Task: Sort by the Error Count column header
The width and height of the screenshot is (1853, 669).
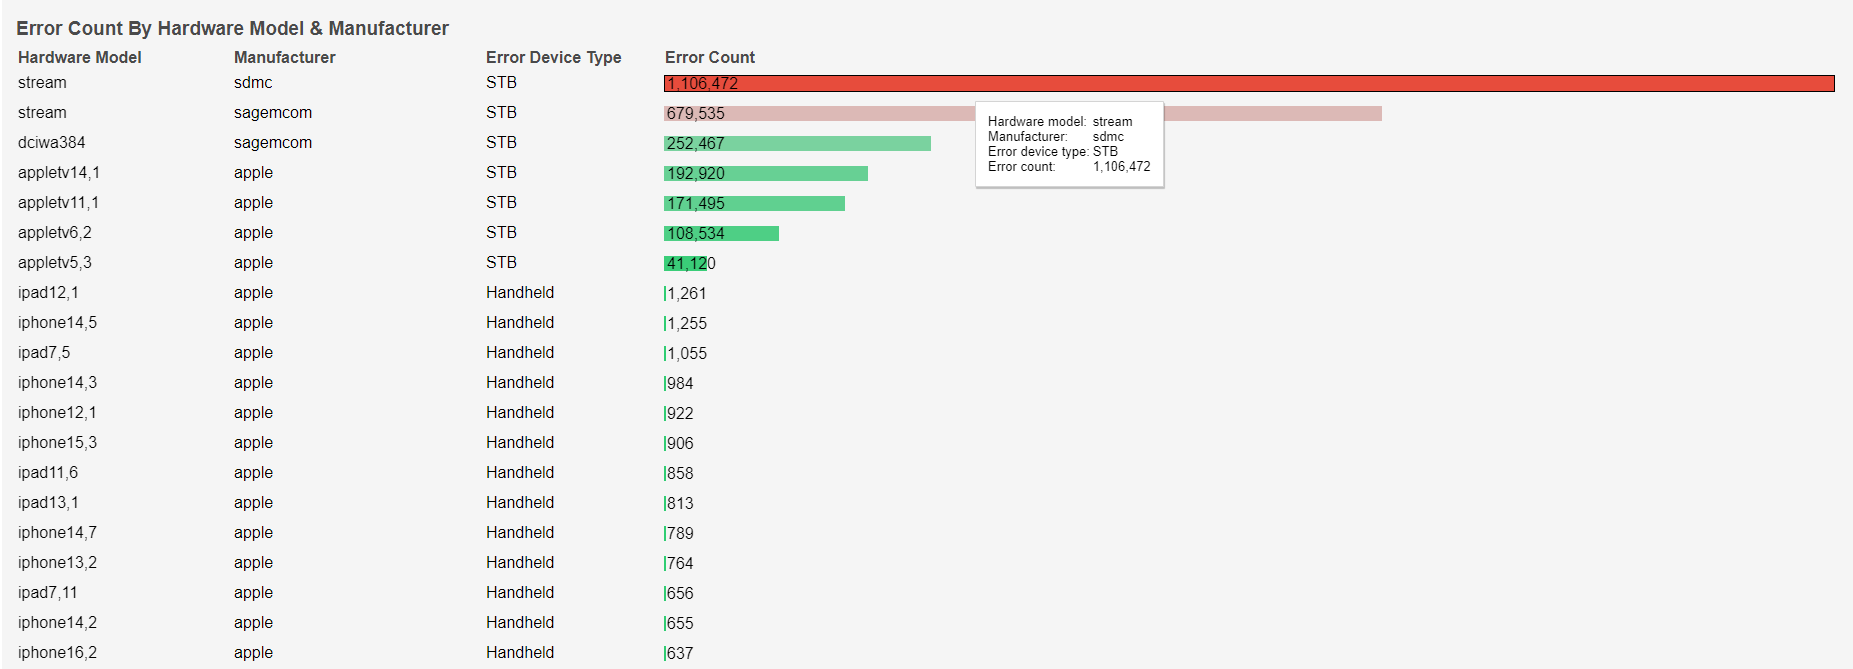Action: click(x=709, y=58)
